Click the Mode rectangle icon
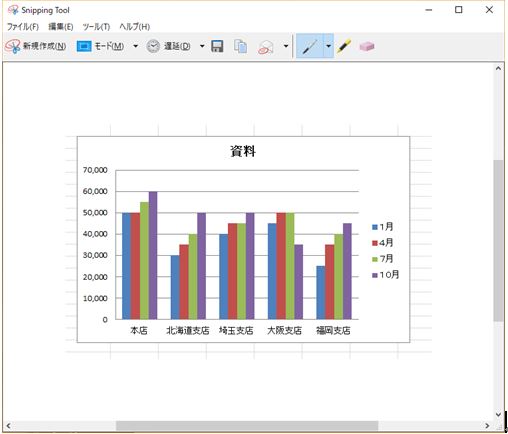The width and height of the screenshot is (508, 434). click(x=84, y=46)
